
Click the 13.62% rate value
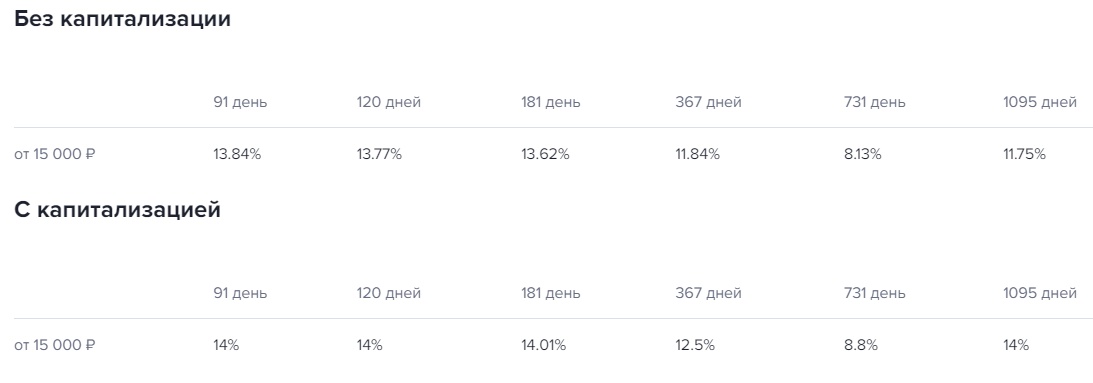tap(545, 154)
